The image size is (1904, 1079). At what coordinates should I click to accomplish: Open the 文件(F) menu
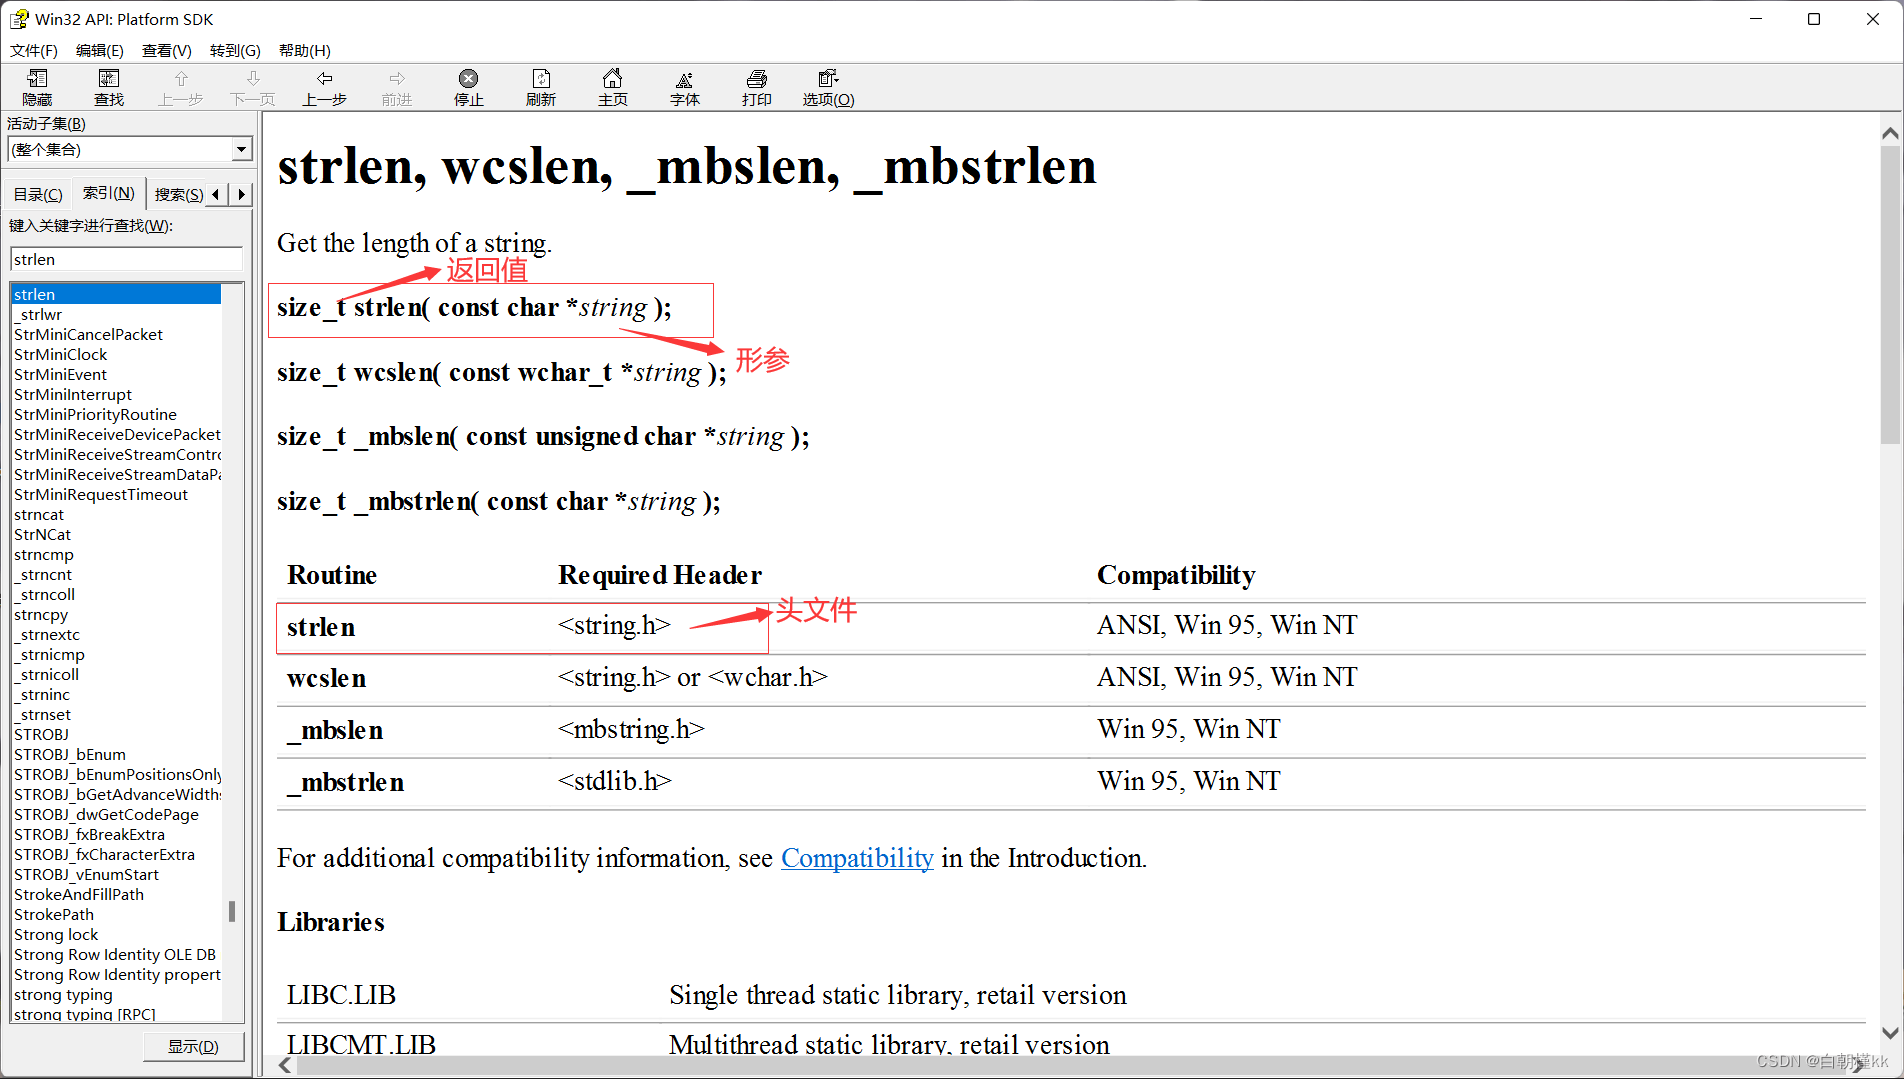[33, 50]
